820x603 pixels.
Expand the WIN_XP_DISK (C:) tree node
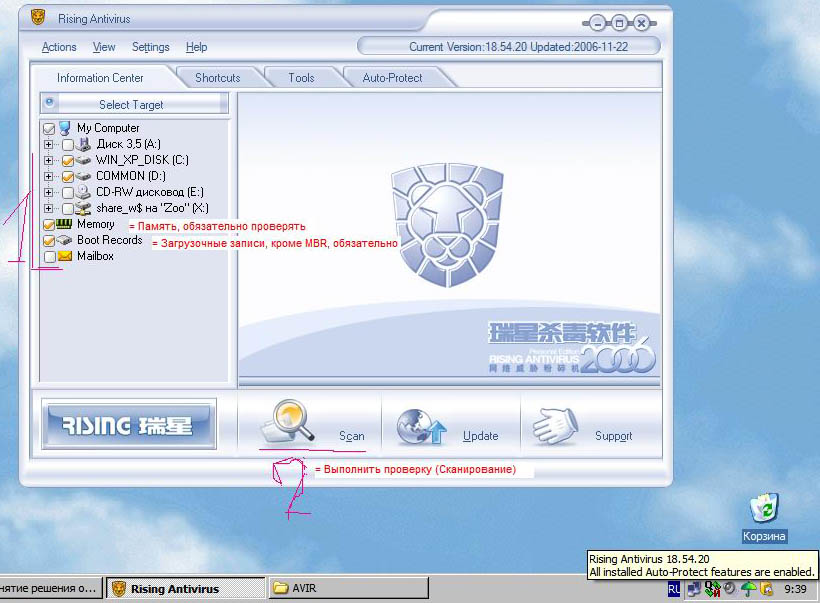tap(49, 161)
